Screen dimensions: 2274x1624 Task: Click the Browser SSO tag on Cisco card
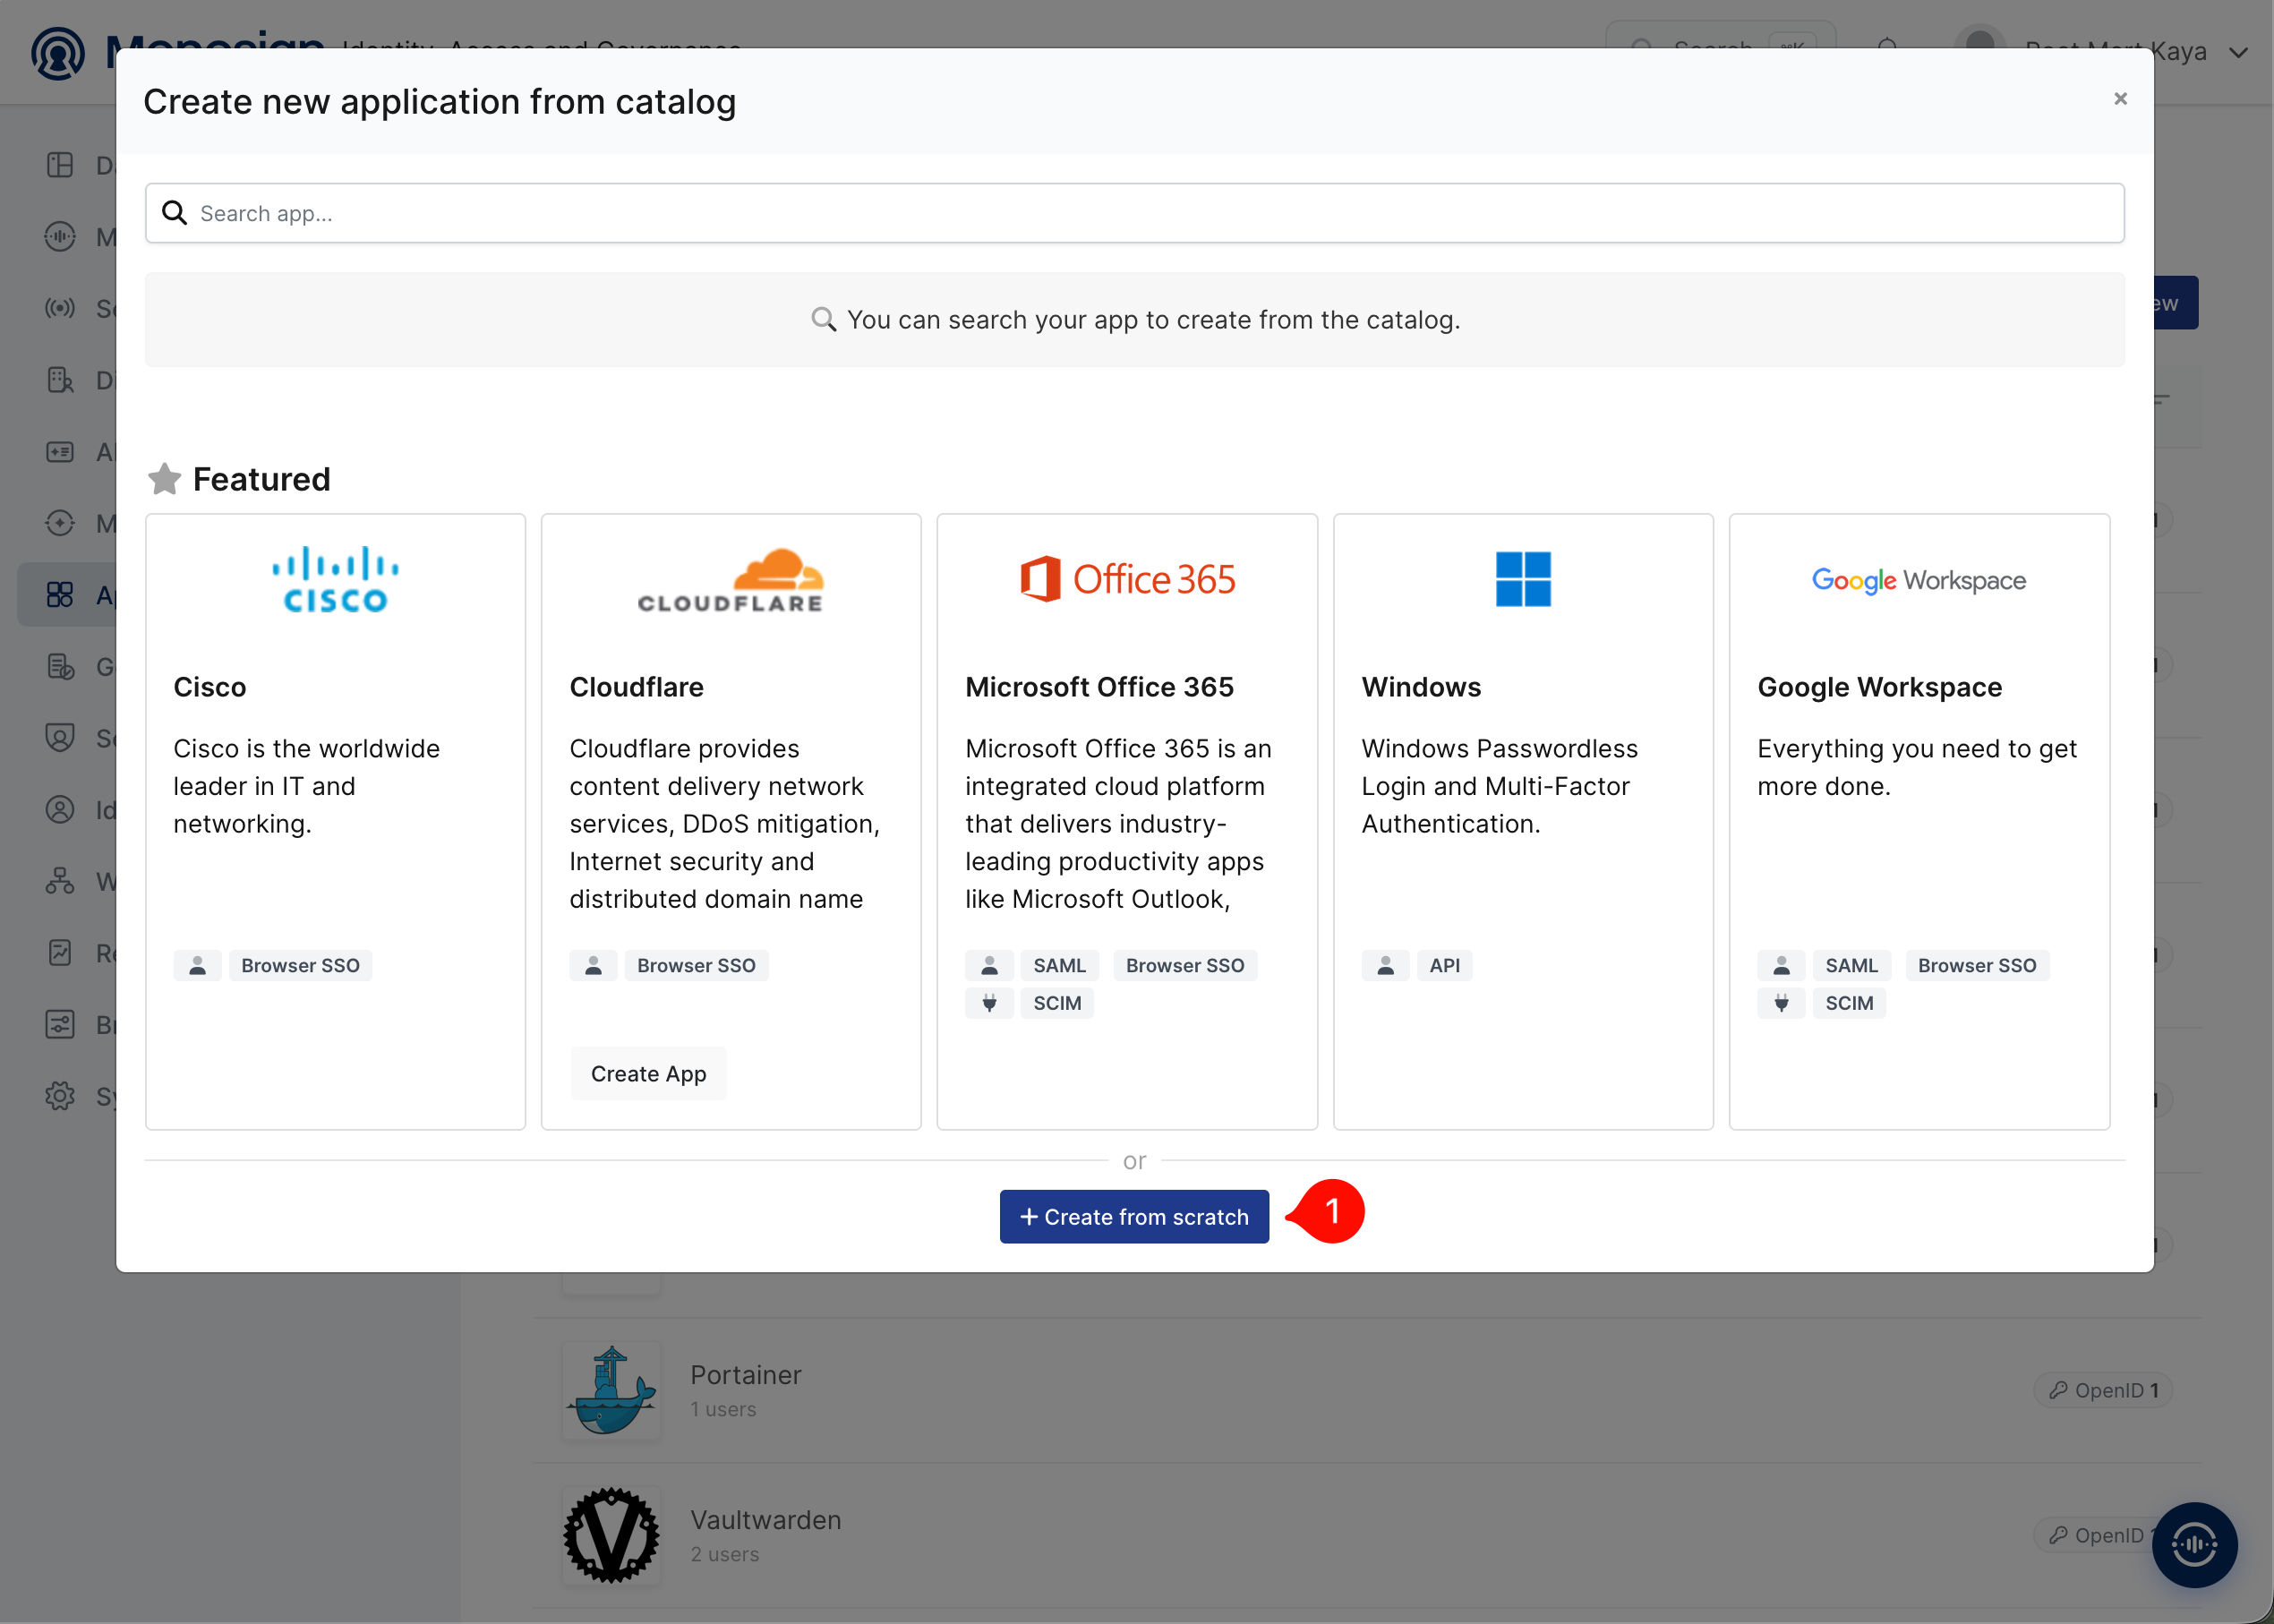click(301, 965)
